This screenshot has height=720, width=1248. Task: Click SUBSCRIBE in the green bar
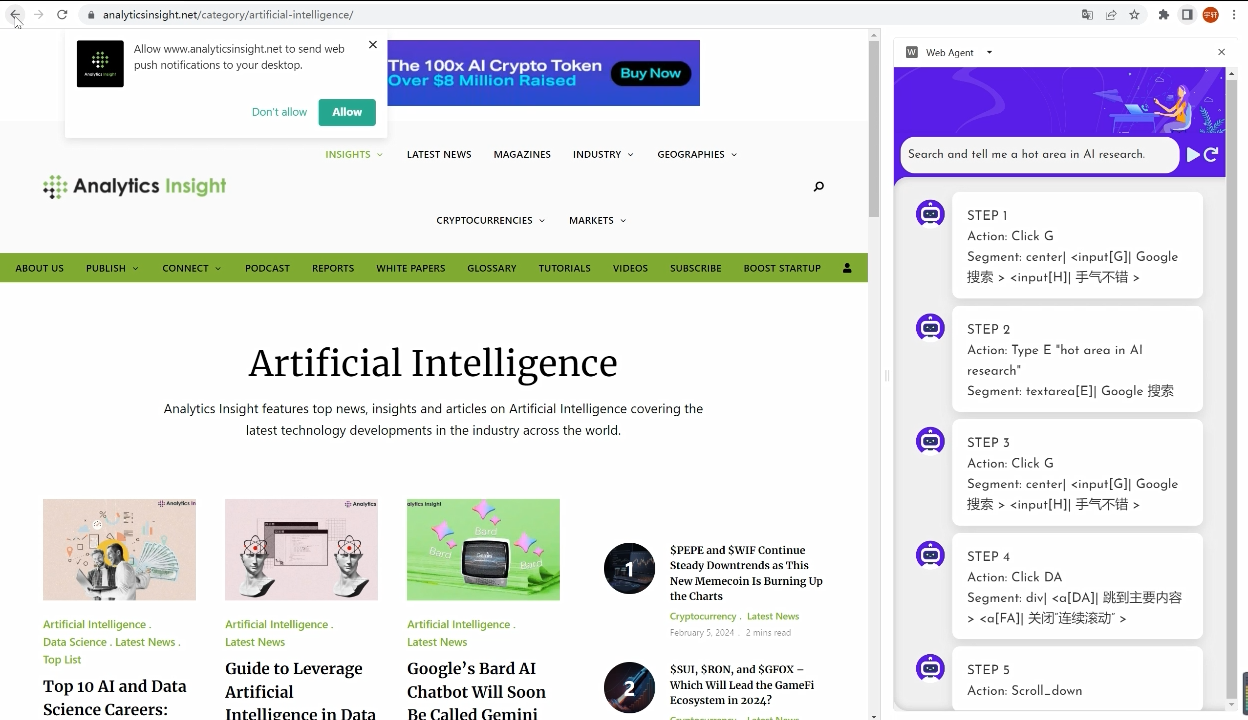696,268
